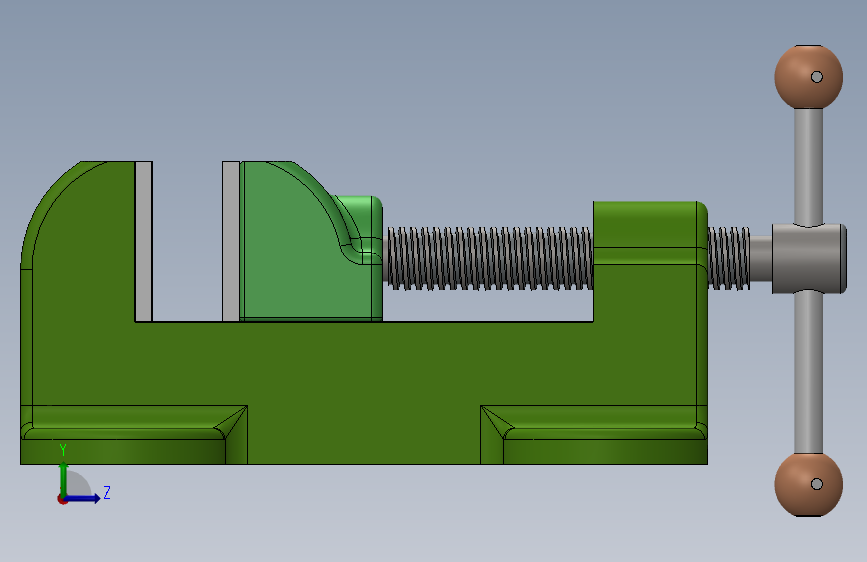Screen dimensions: 867x562
Task: Select the top brown handle knob
Action: pos(808,76)
